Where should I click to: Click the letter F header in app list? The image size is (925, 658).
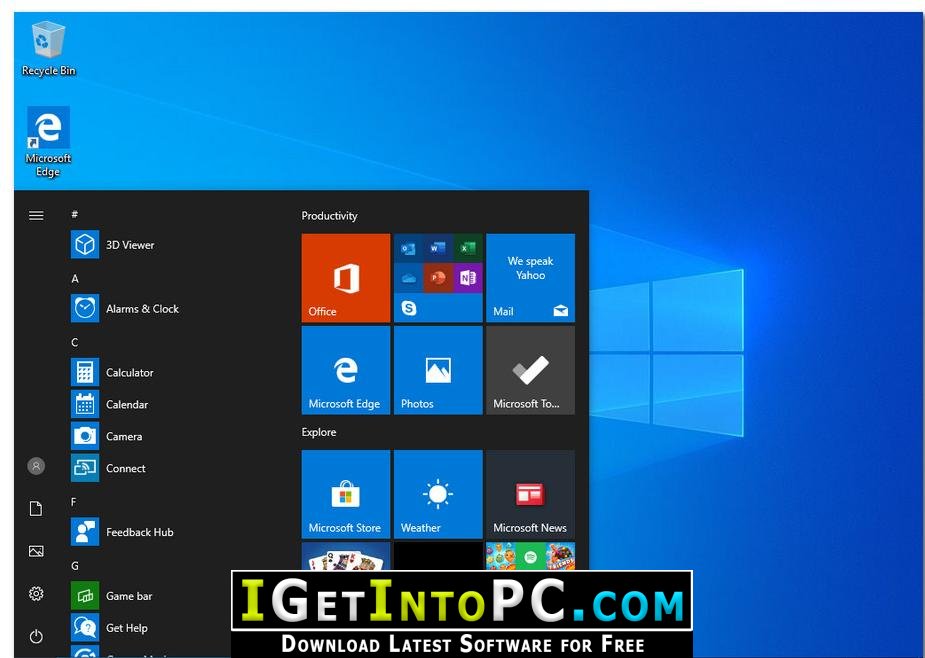point(74,502)
